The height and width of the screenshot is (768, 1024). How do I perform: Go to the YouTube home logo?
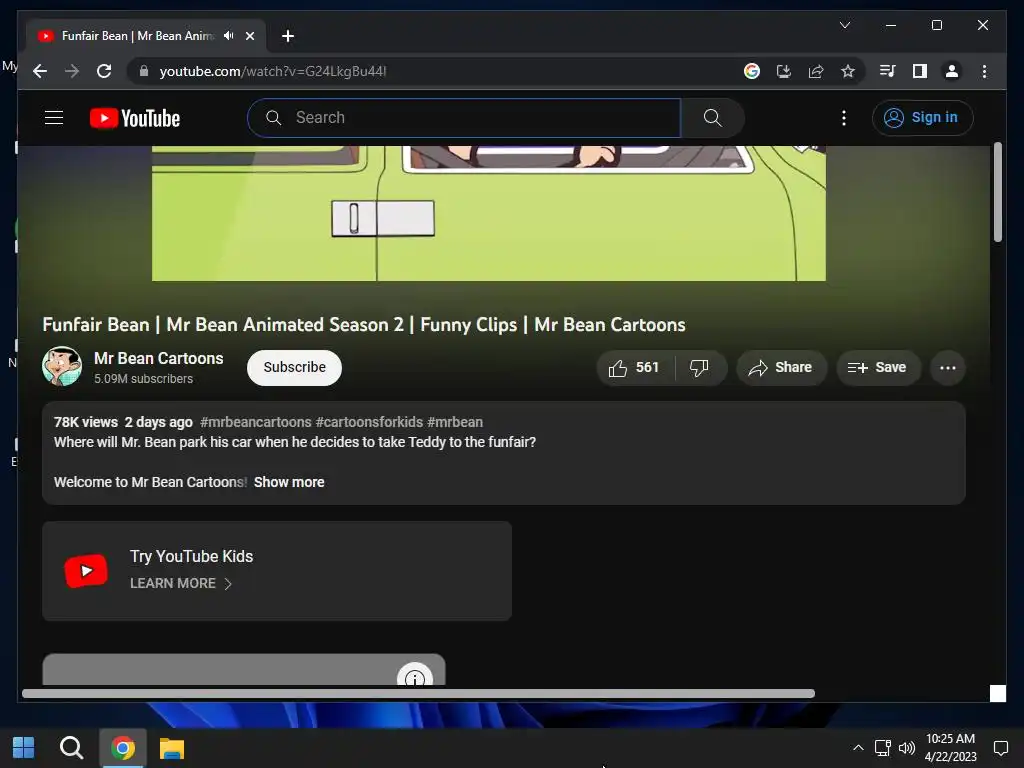[x=135, y=118]
